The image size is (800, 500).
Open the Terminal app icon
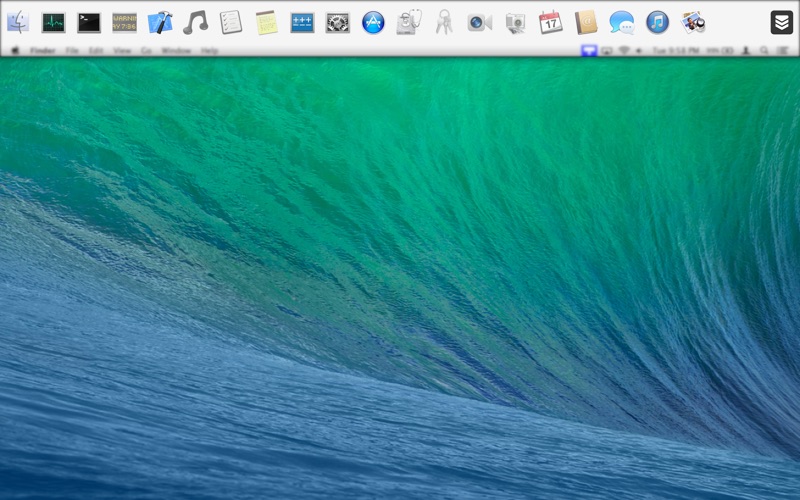[89, 22]
